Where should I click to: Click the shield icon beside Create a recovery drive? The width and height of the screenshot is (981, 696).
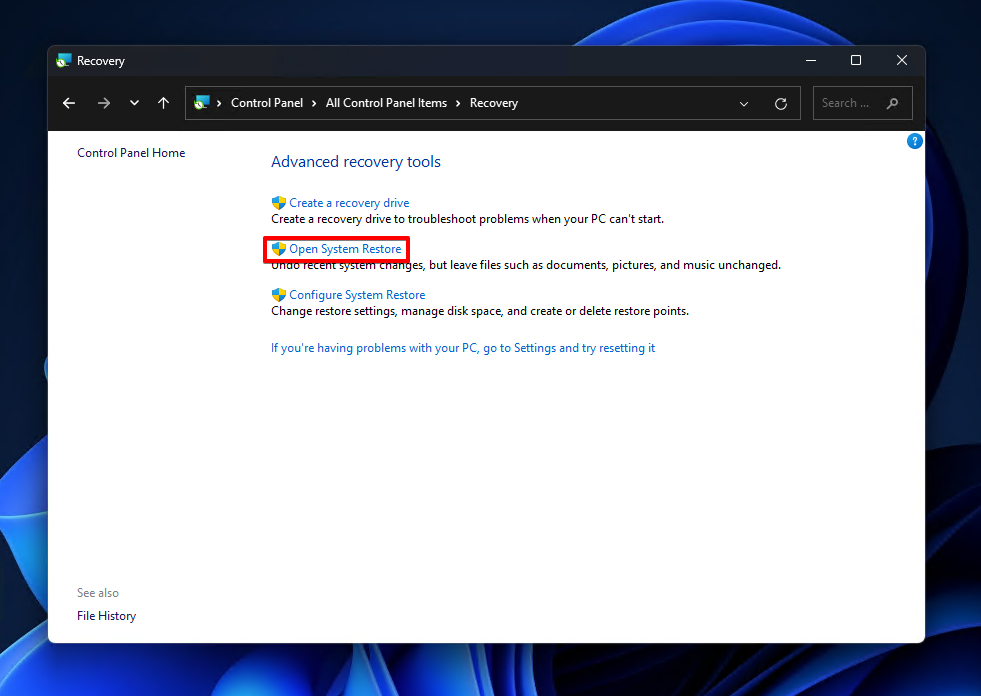[278, 202]
